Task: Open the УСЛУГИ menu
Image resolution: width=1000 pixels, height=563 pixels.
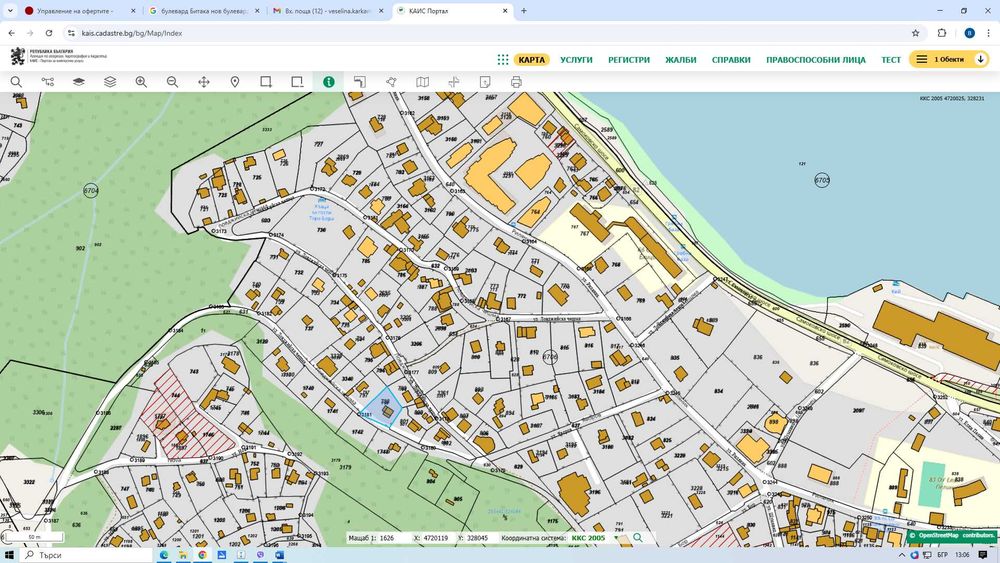Action: pos(576,60)
